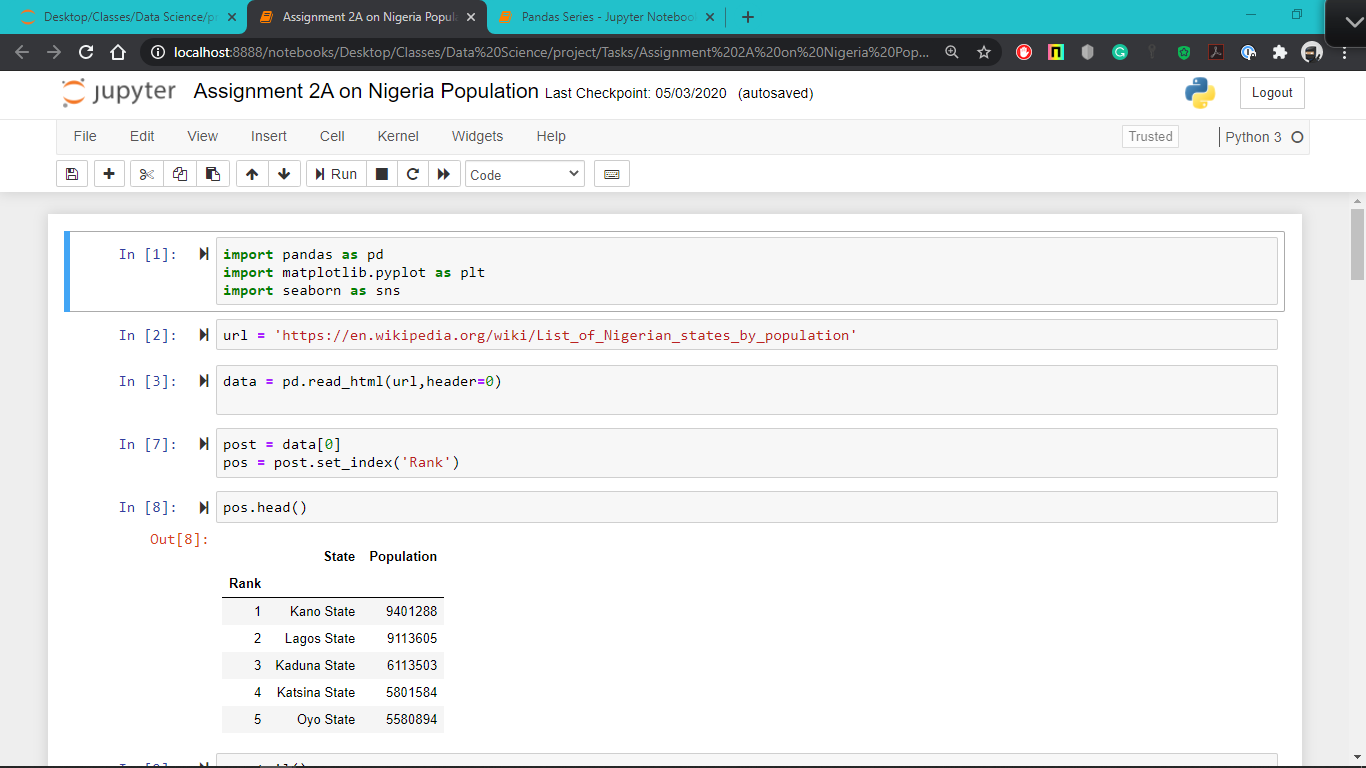1366x768 pixels.
Task: Open Jupyter dashboard via the logo
Action: (x=119, y=91)
